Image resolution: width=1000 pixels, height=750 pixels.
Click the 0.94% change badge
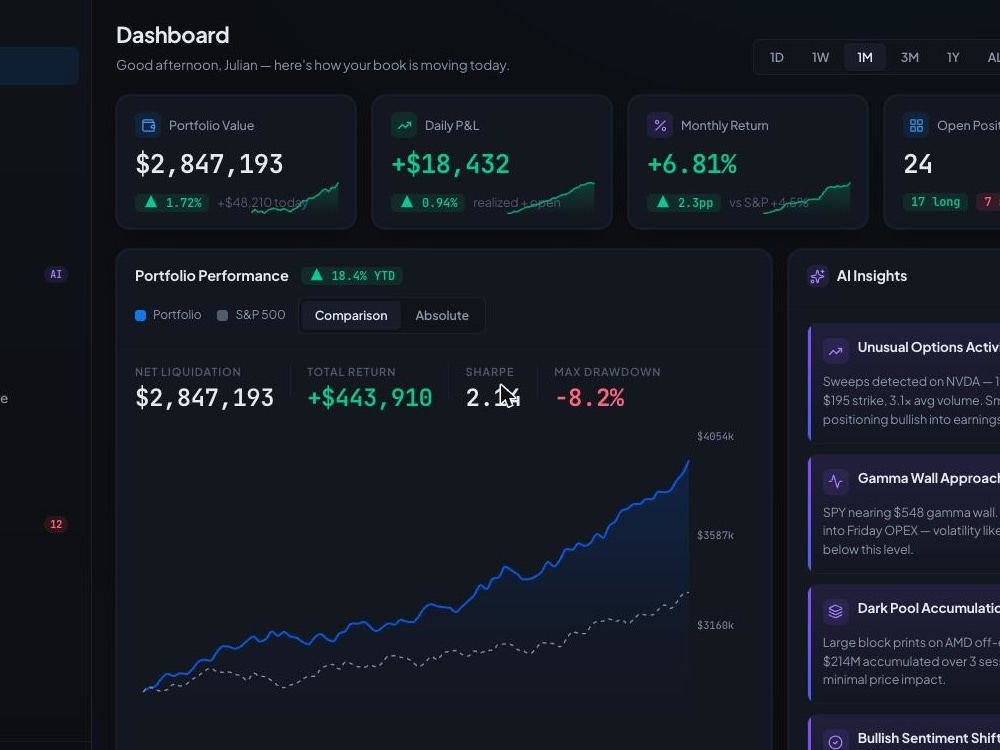coord(429,203)
